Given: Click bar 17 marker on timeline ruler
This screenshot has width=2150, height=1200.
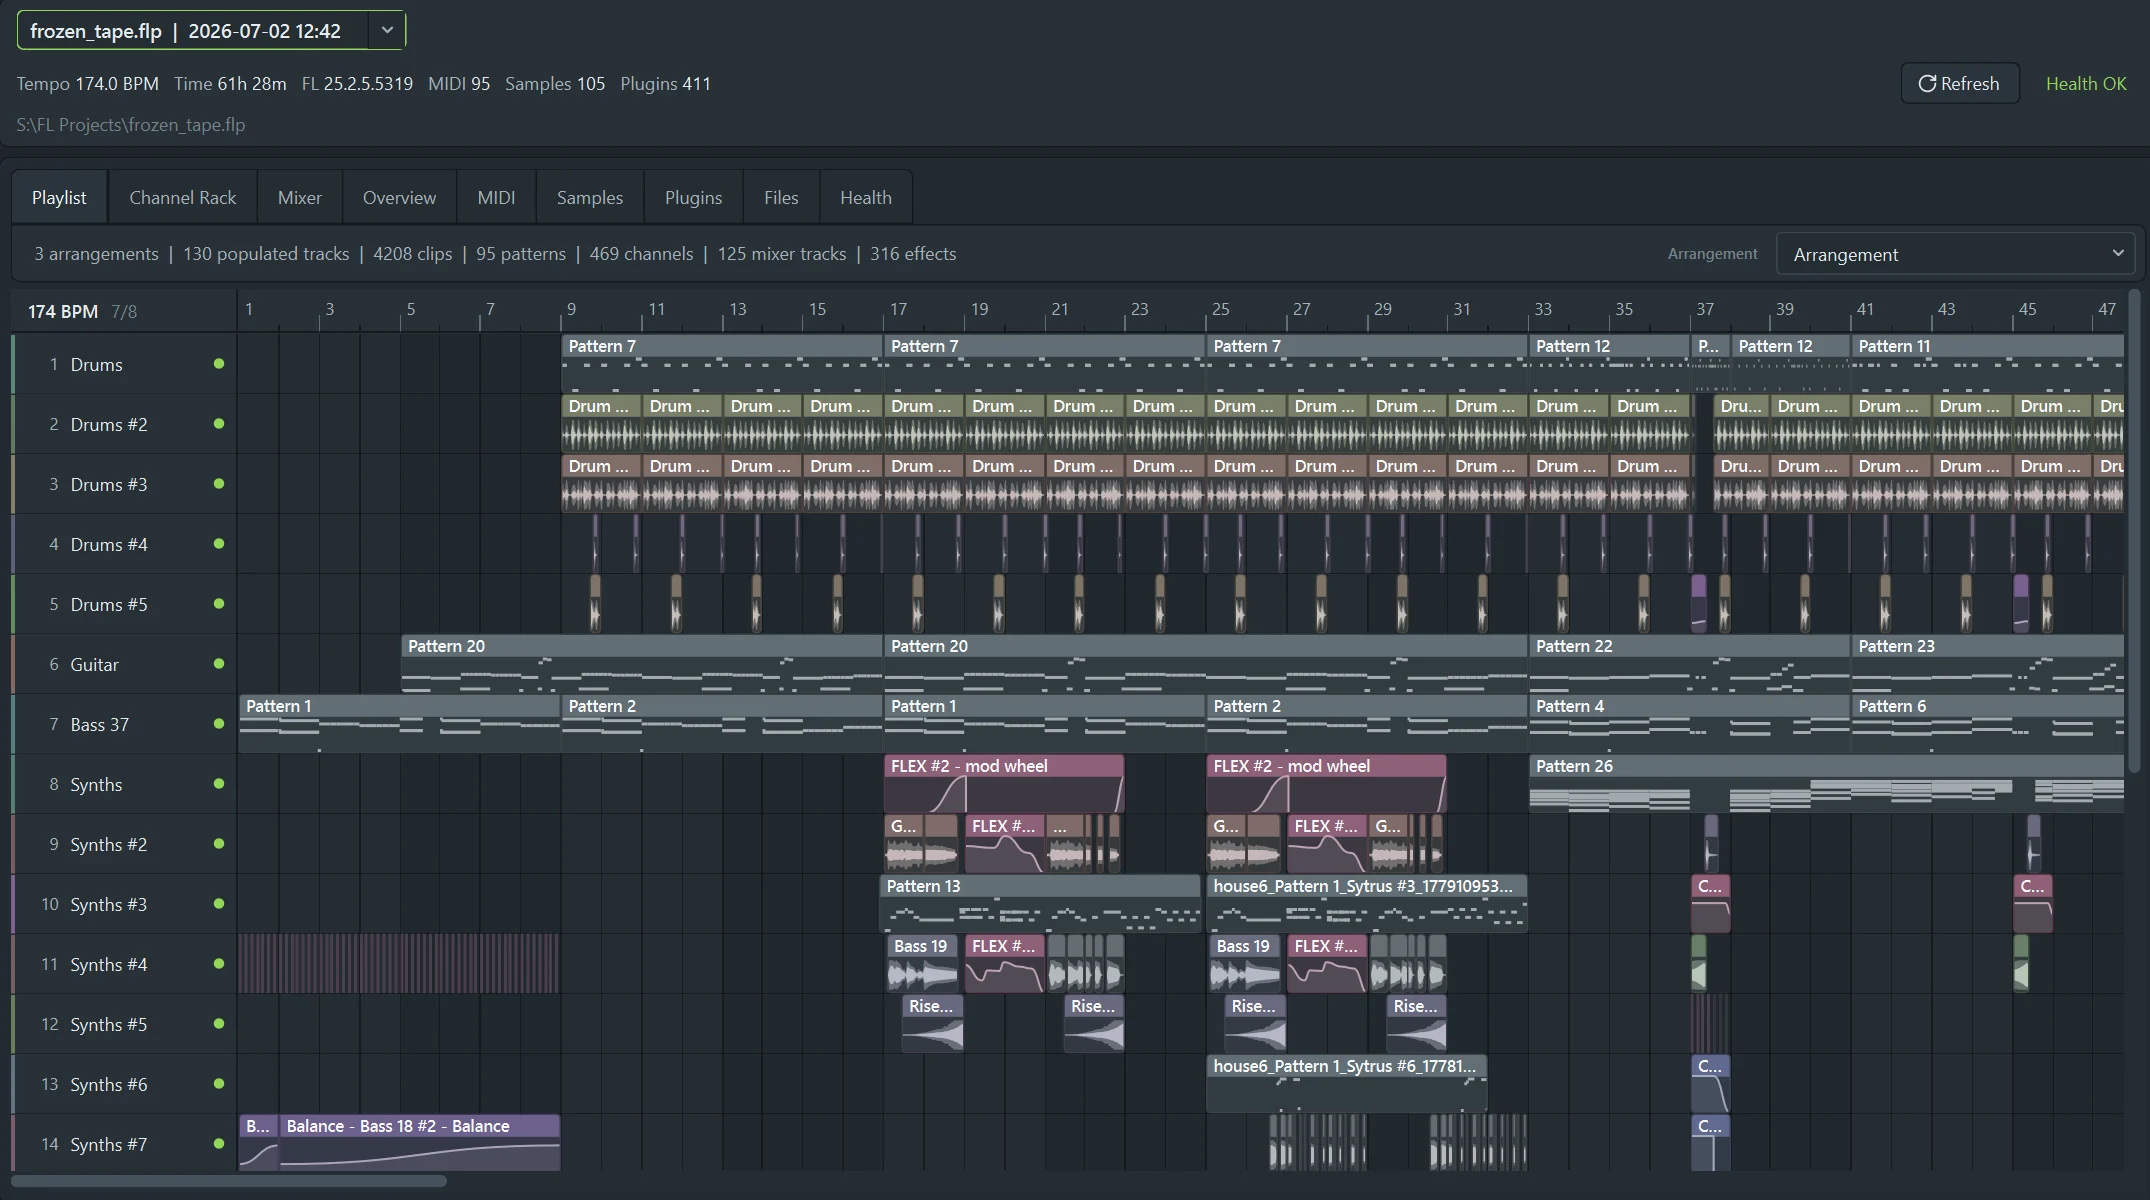Looking at the screenshot, I should point(898,309).
